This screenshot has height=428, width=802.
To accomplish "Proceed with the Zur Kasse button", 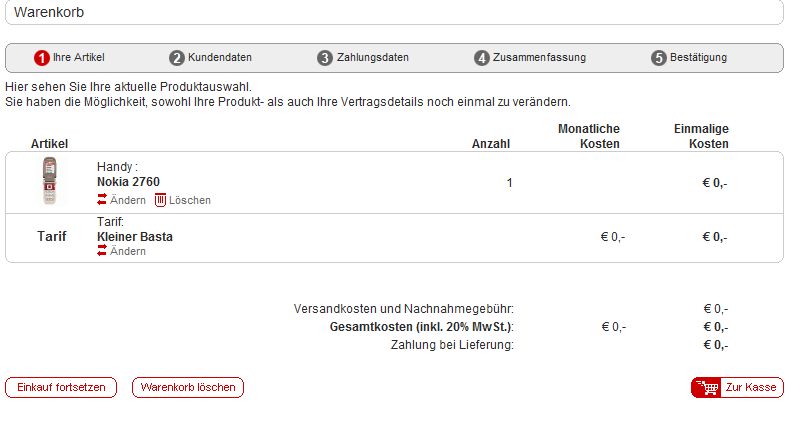I will (x=737, y=388).
